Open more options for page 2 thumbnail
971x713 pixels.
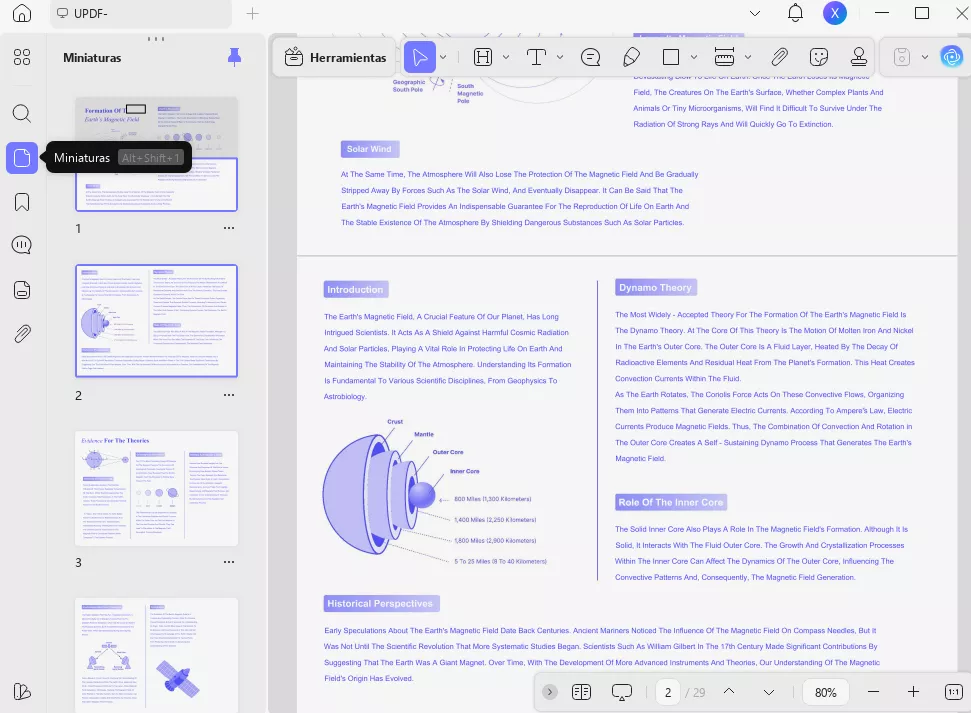click(x=229, y=395)
